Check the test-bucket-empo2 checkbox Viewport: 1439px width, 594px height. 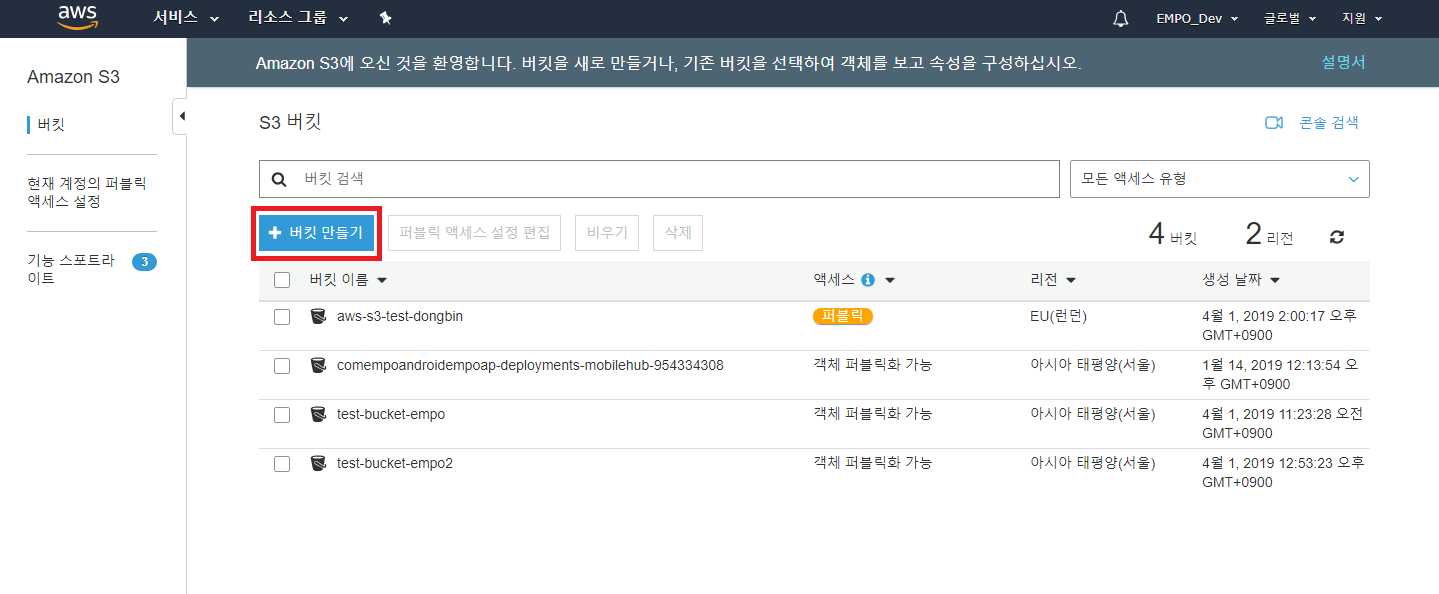282,464
